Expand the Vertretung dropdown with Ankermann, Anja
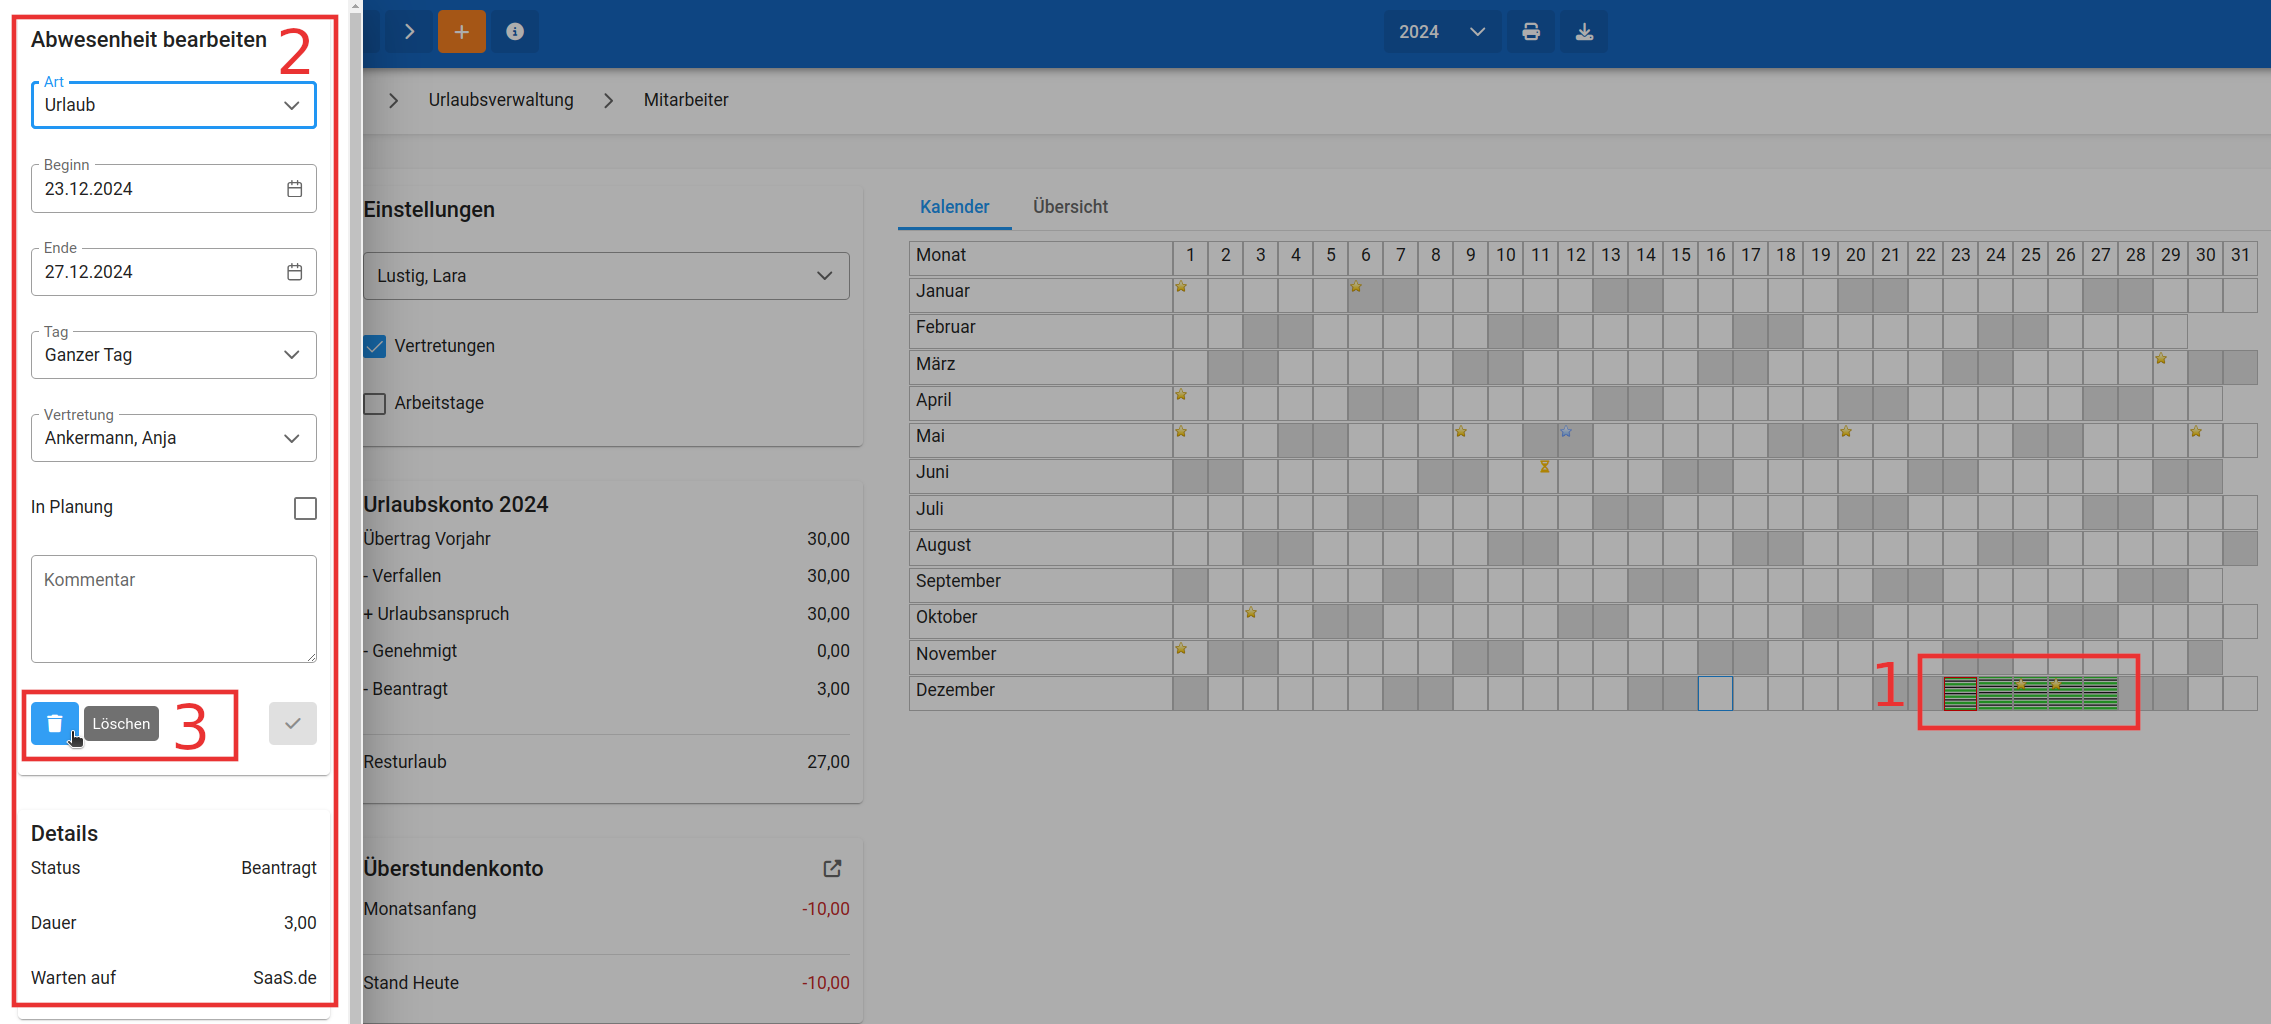This screenshot has height=1024, width=2271. (174, 438)
